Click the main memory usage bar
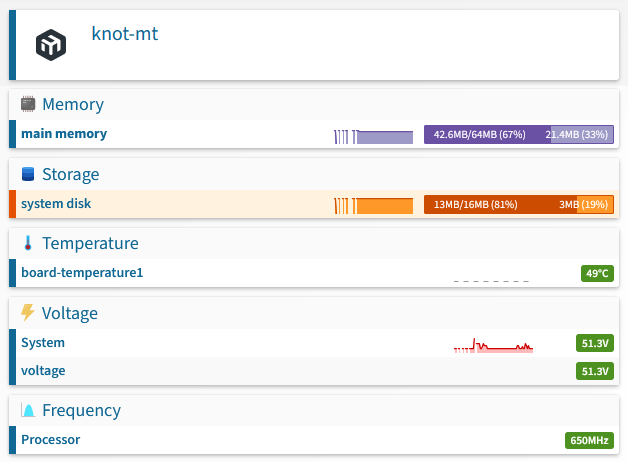628x462 pixels. click(x=519, y=135)
